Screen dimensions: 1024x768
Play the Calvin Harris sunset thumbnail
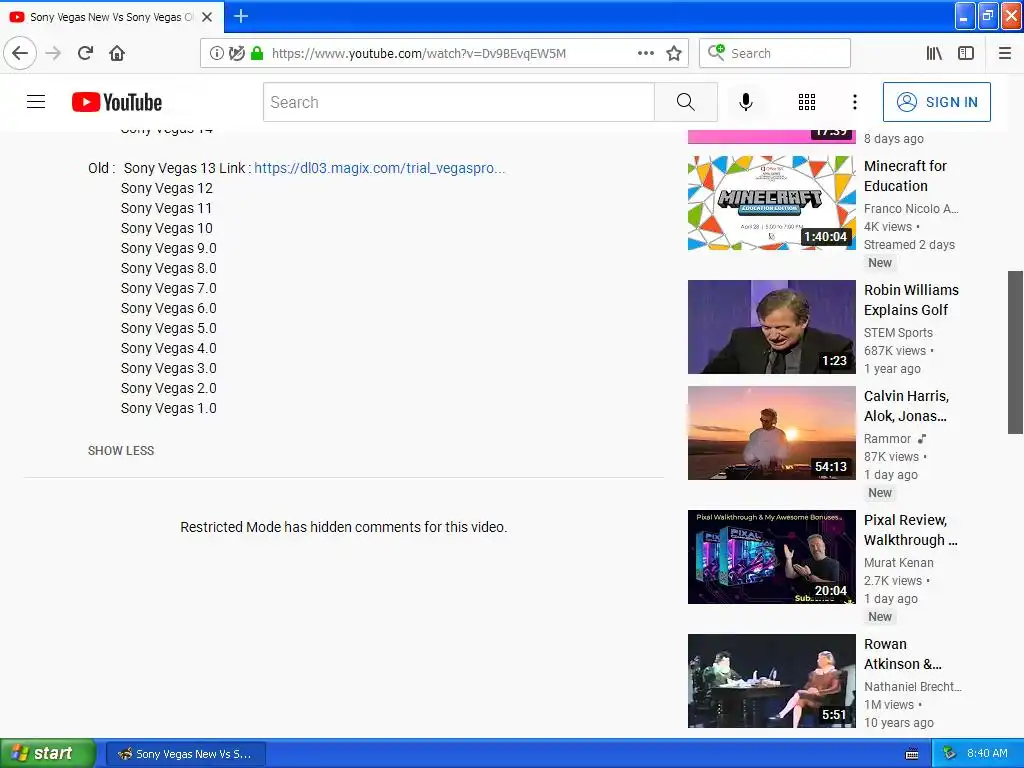click(x=771, y=433)
